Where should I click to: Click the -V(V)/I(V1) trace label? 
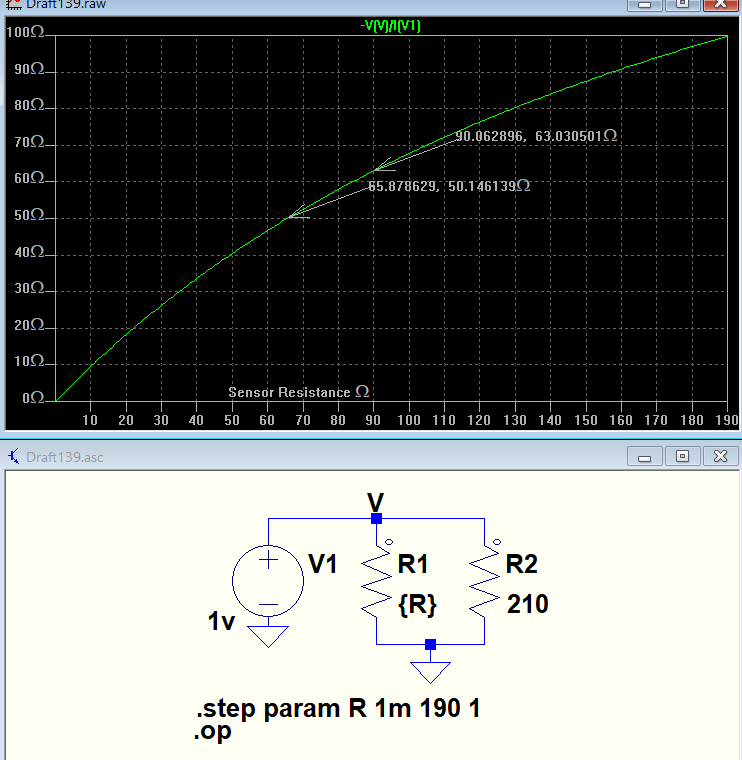coord(391,25)
